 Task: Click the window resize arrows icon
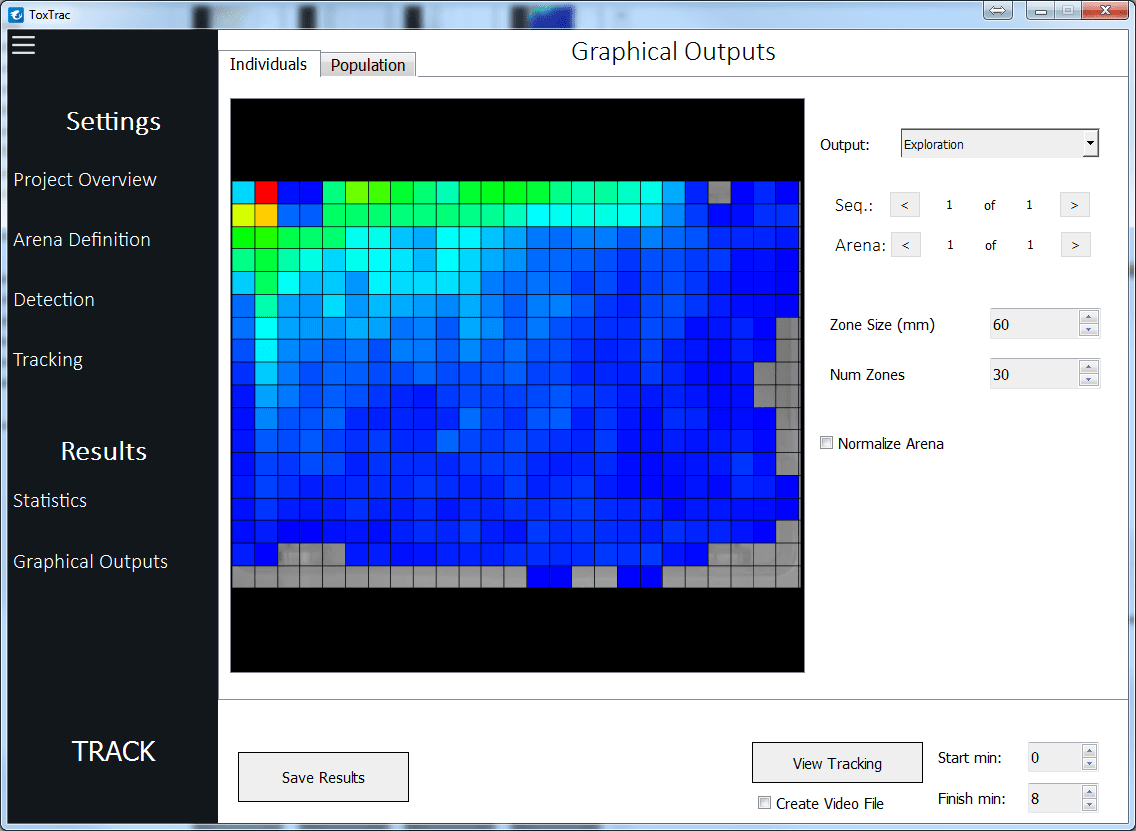pos(997,10)
